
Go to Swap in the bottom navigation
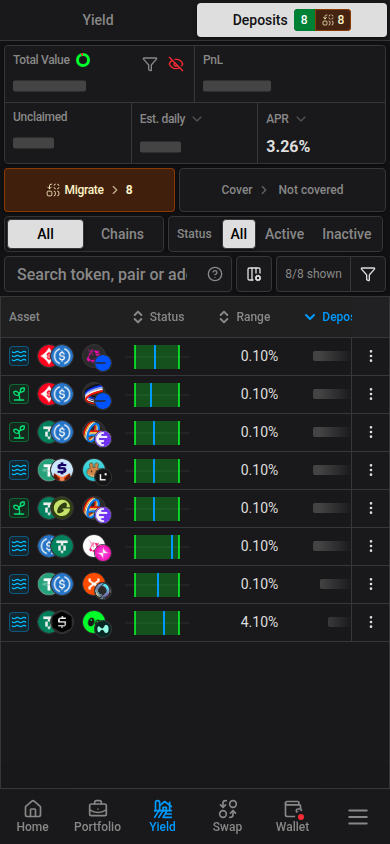227,816
